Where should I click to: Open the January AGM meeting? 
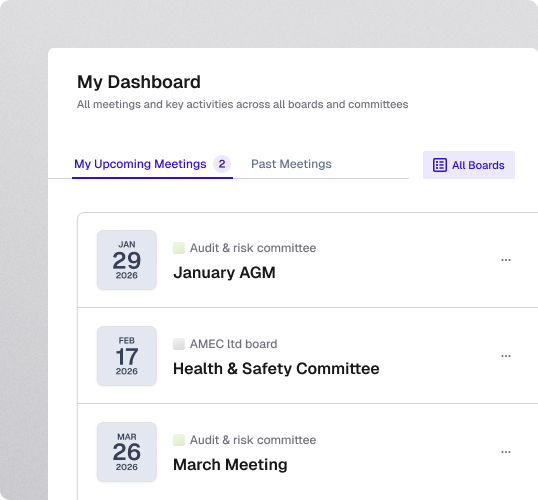pyautogui.click(x=224, y=273)
